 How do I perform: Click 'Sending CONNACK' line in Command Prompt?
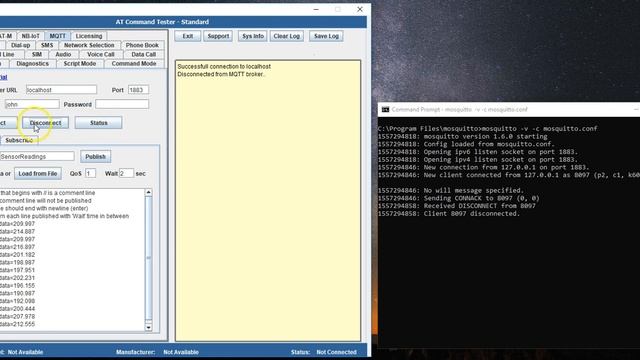[459, 198]
